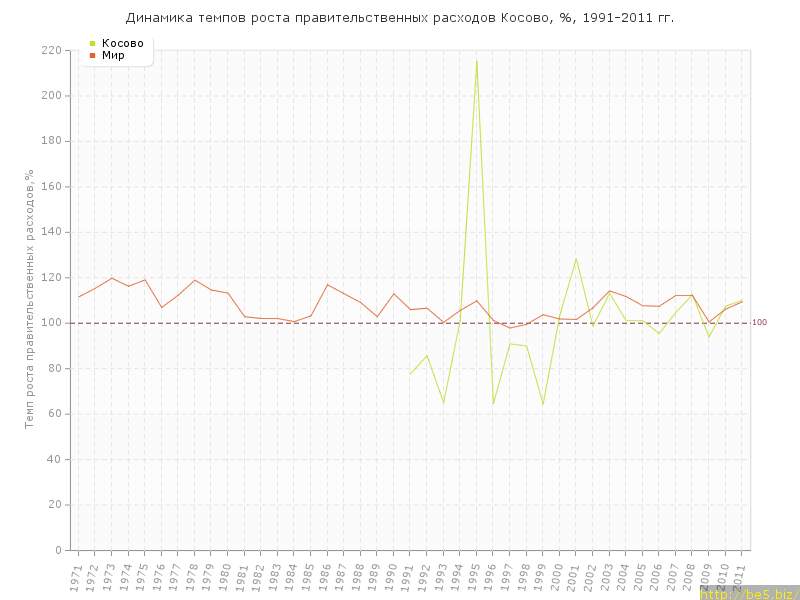Viewport: 800px width, 600px height.
Task: Click the orange Мир legend marker
Action: (x=92, y=55)
